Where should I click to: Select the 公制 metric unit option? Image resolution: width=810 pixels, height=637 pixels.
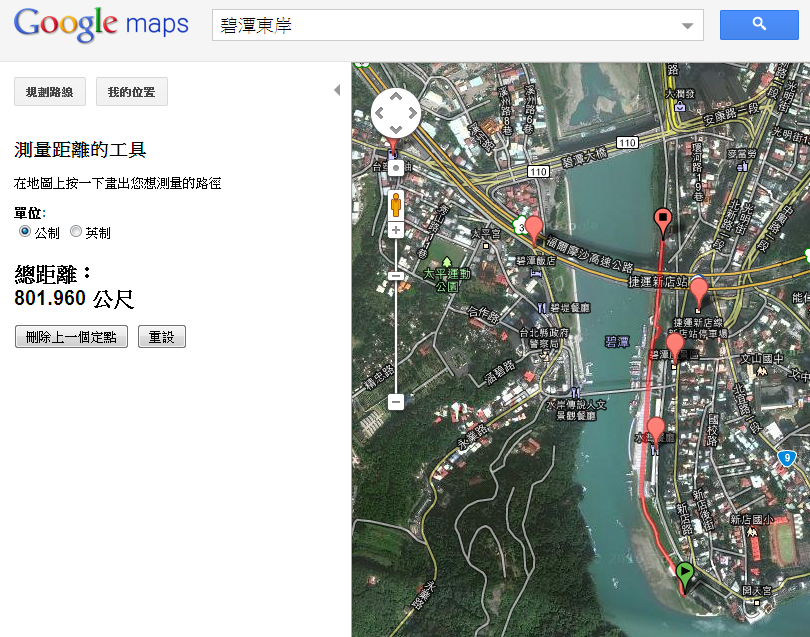pos(25,232)
